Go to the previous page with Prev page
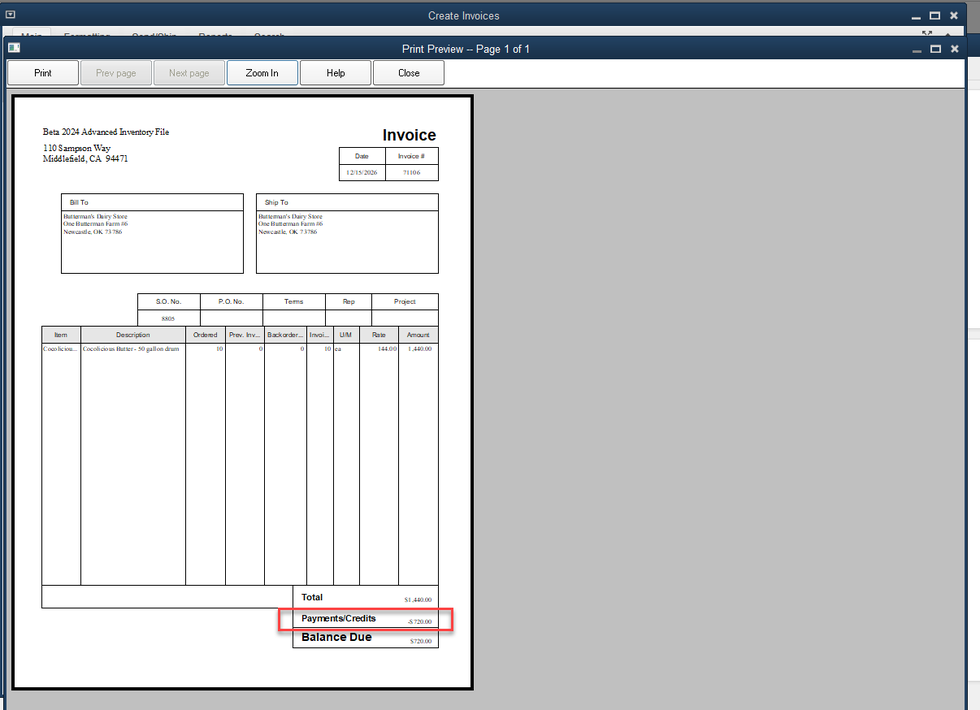The image size is (980, 710). coord(116,73)
